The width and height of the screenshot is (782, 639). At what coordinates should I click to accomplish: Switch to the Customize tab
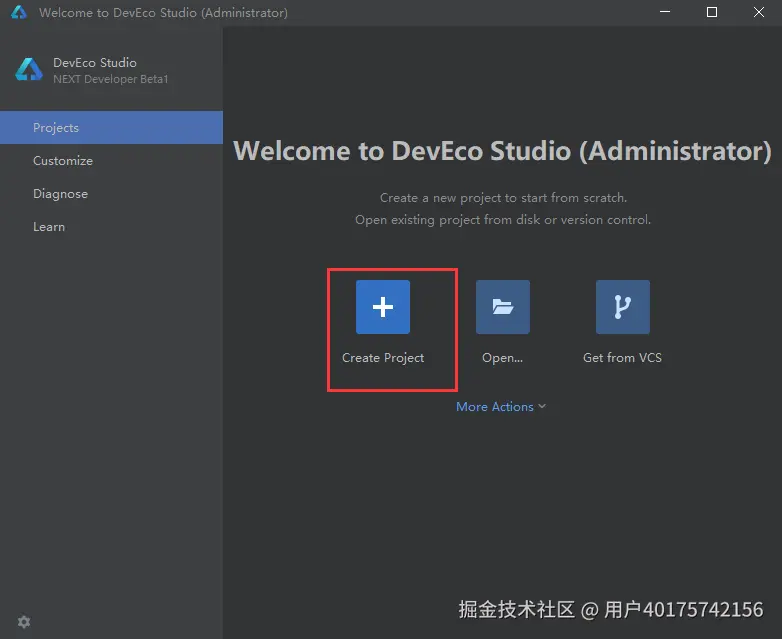111,161
